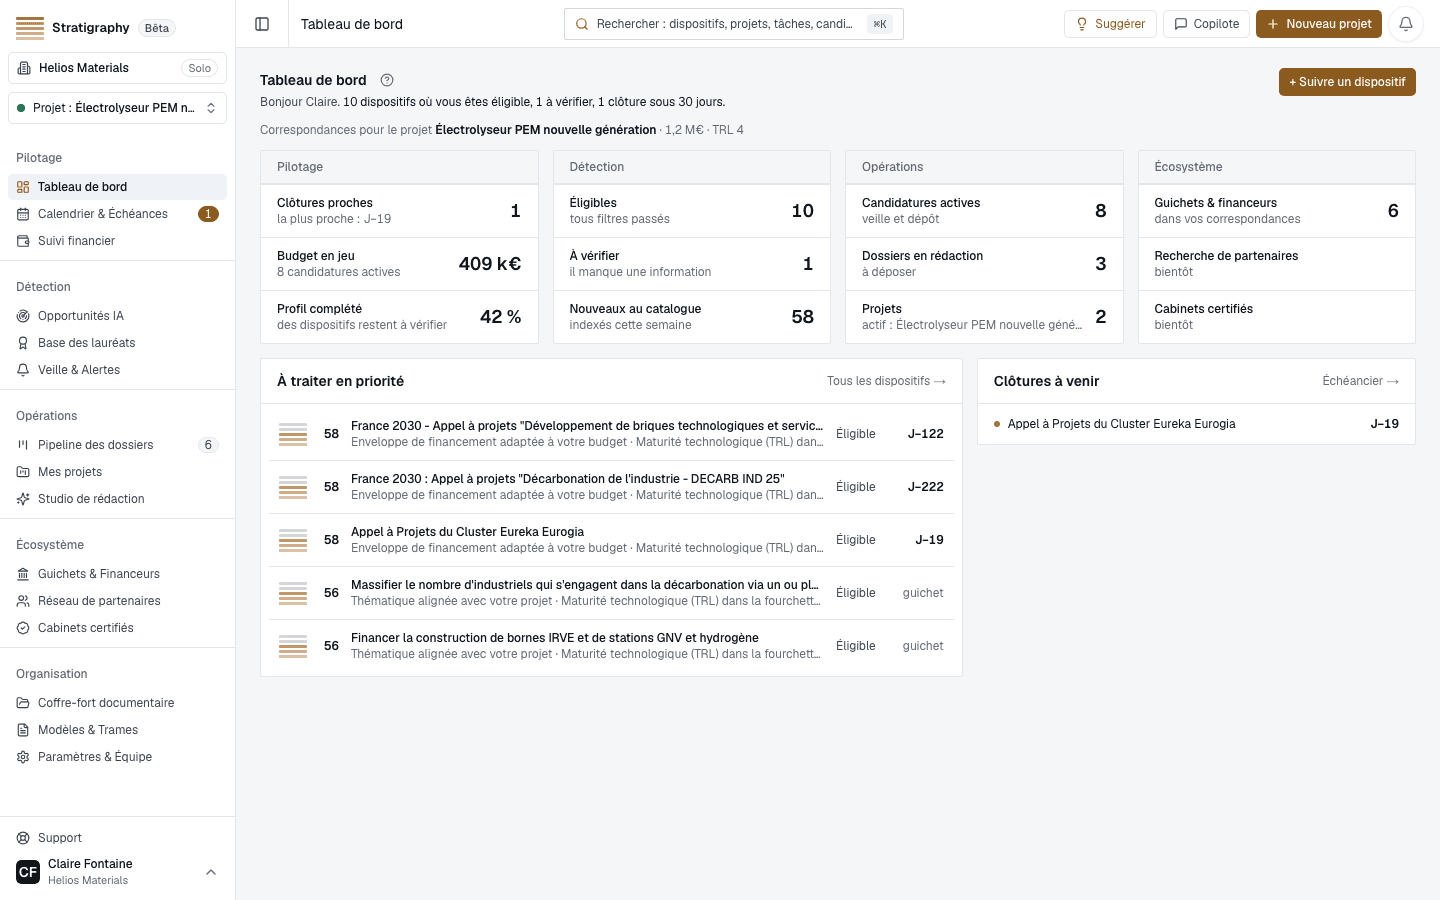Open Support page
This screenshot has width=1440, height=900.
(x=117, y=838)
